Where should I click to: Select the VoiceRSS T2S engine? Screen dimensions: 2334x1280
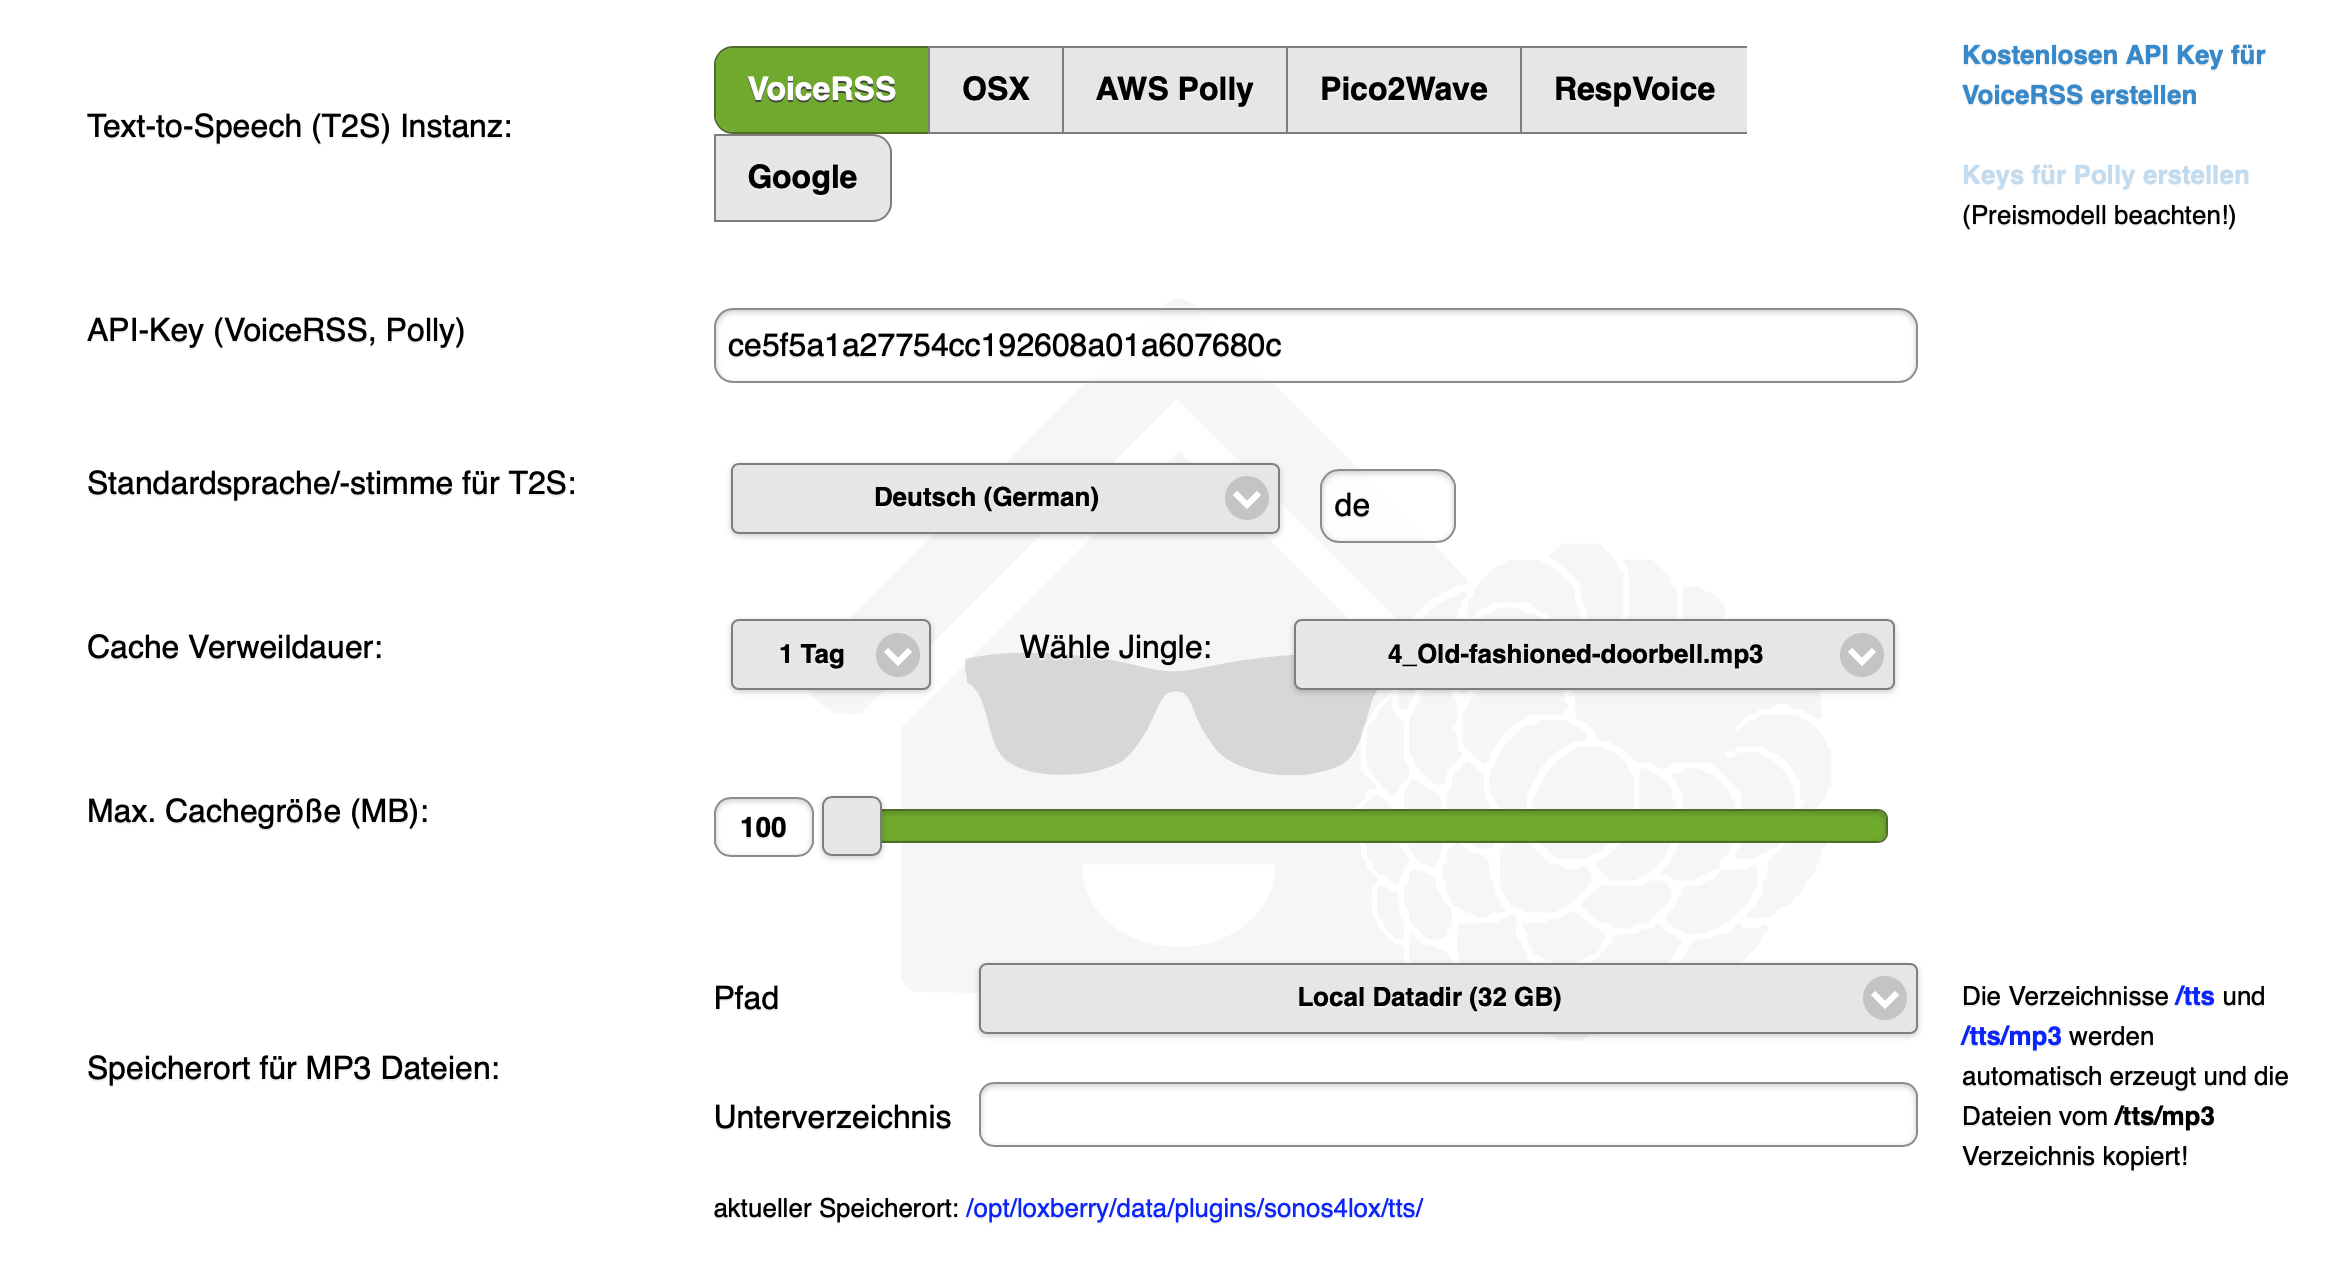[821, 89]
